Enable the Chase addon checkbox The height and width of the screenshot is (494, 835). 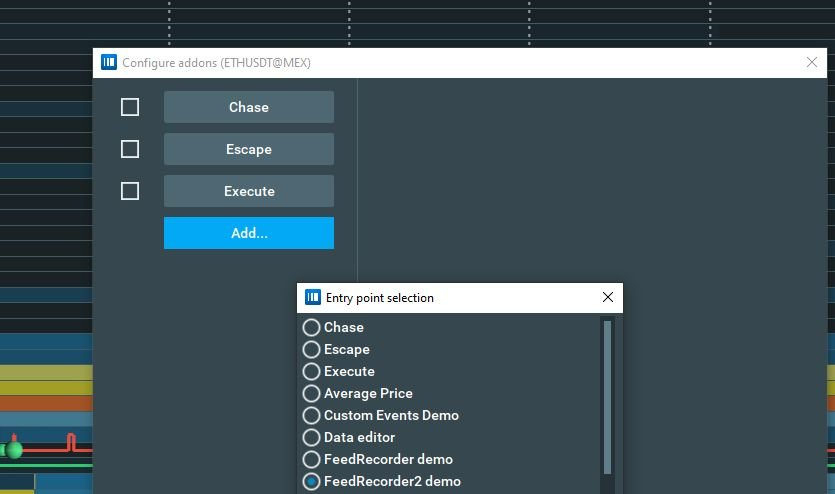pos(130,107)
